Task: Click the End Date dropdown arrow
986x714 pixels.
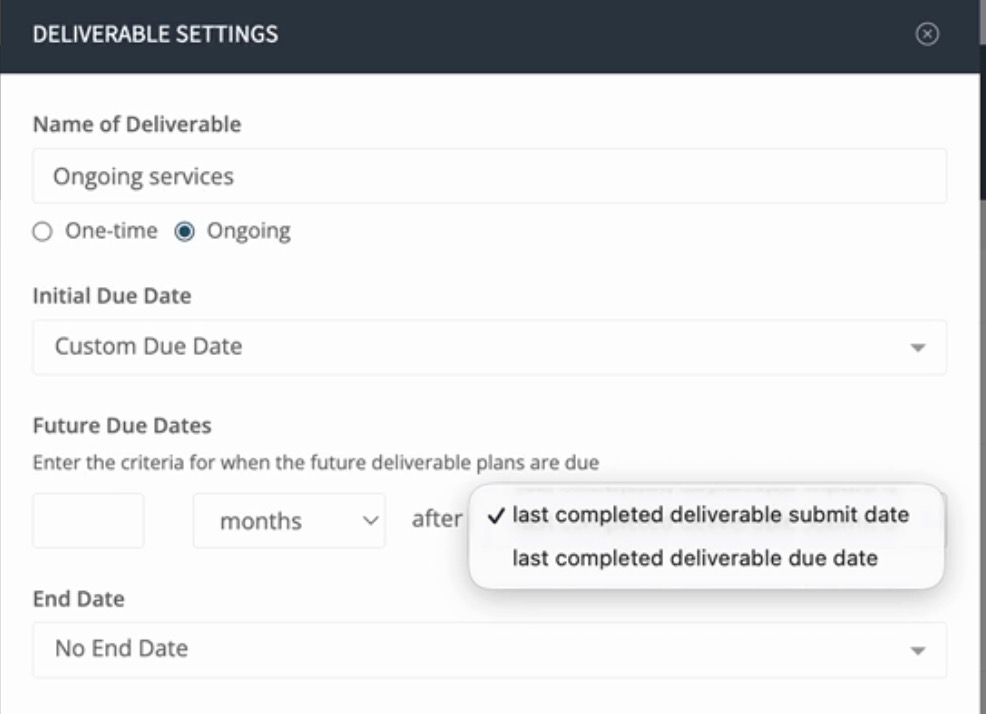Action: coord(918,650)
